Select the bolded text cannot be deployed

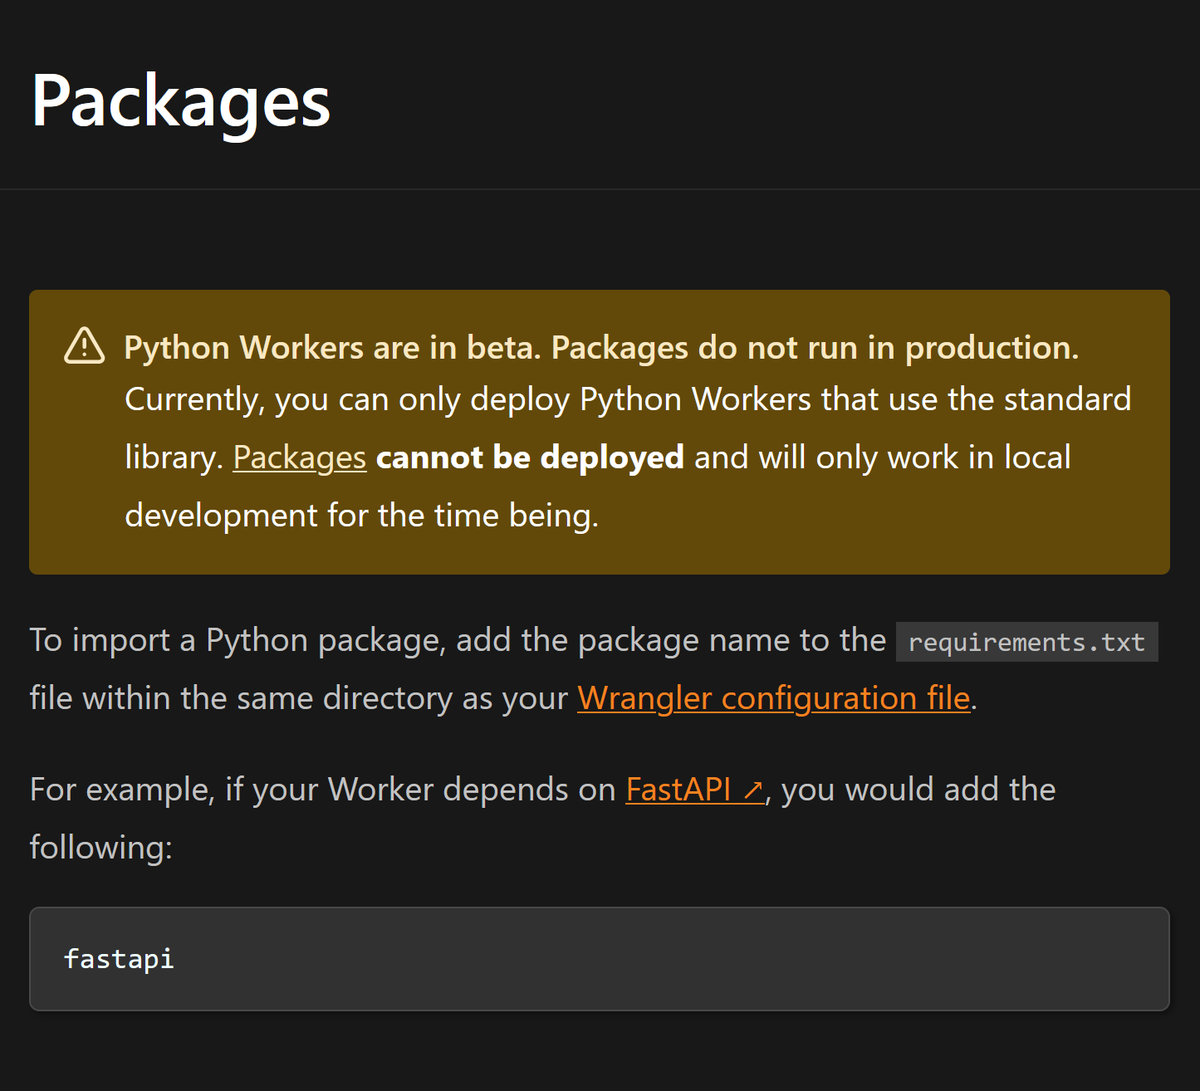[528, 457]
